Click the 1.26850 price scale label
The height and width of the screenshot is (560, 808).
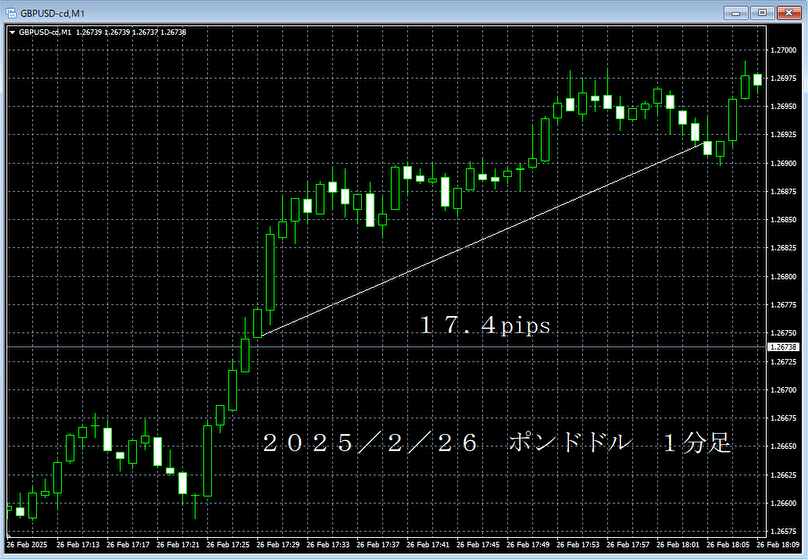pos(783,220)
